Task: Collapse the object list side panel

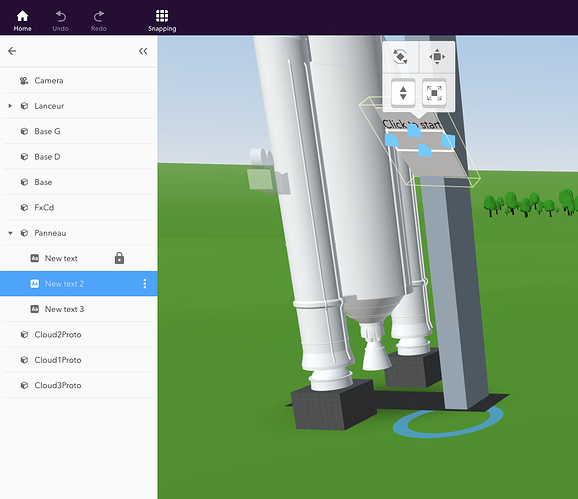Action: point(143,51)
